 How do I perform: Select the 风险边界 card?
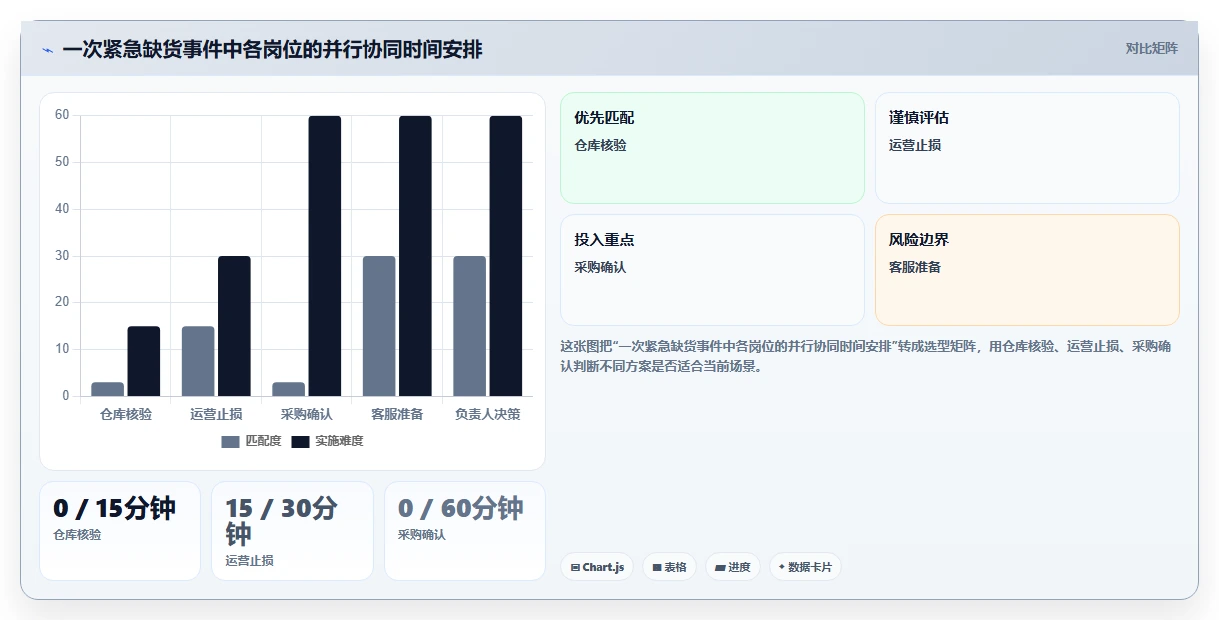click(1027, 270)
